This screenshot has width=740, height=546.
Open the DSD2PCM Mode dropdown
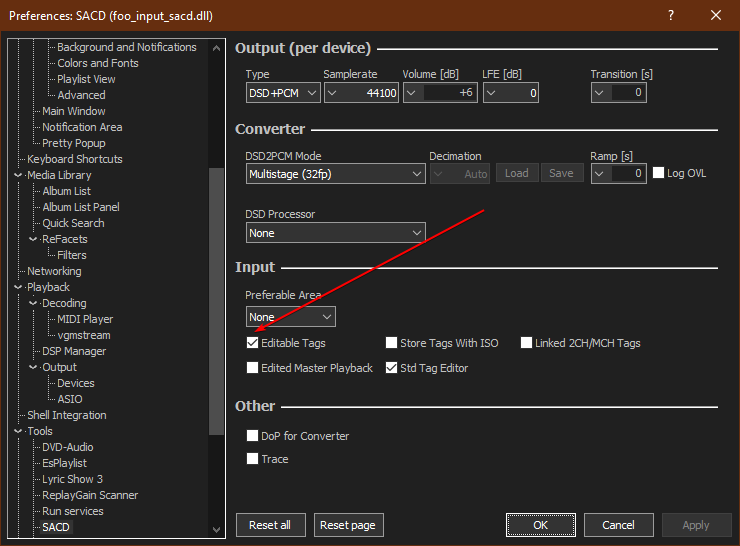(x=335, y=173)
